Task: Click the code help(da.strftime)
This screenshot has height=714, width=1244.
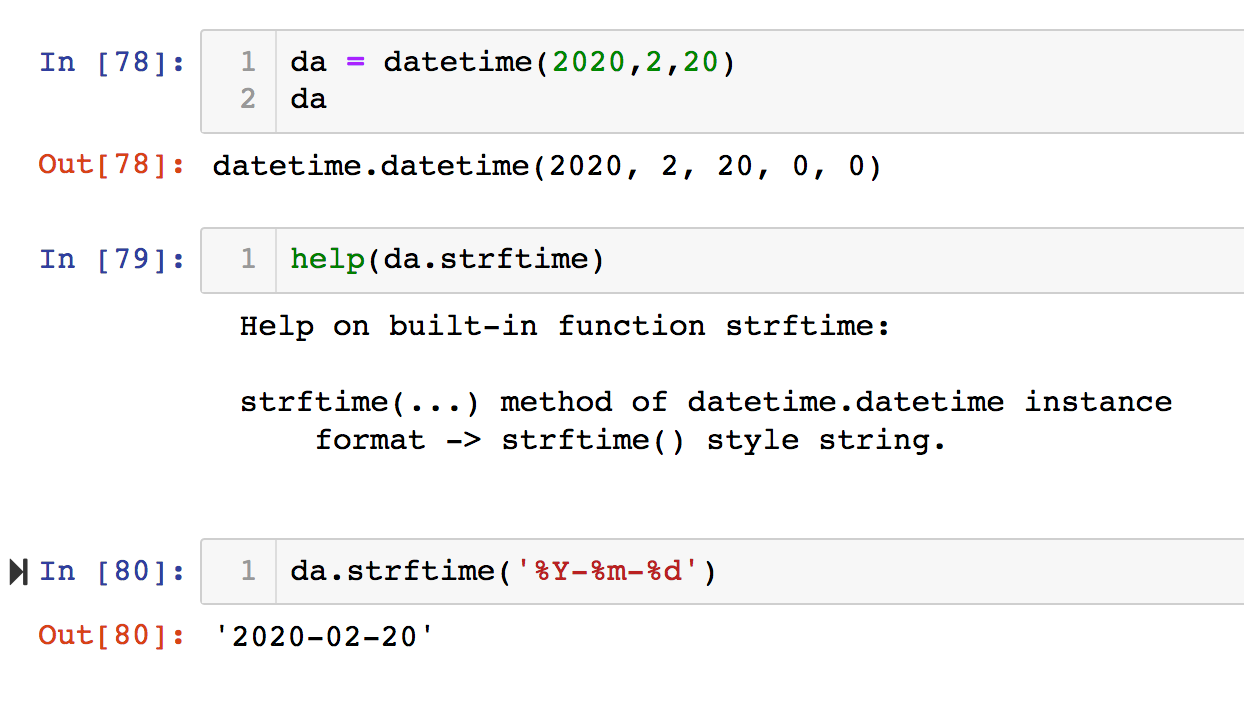Action: [447, 260]
